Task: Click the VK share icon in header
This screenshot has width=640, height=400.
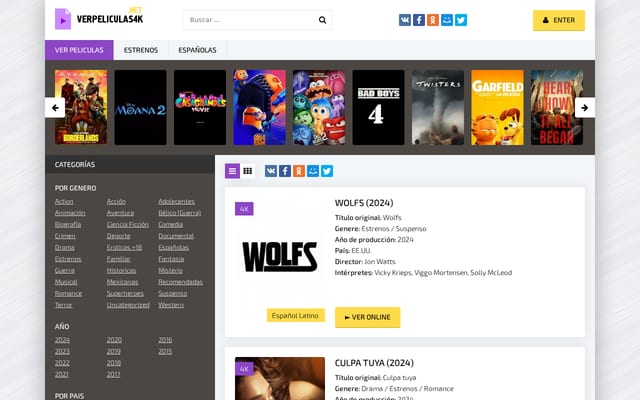Action: coord(404,20)
